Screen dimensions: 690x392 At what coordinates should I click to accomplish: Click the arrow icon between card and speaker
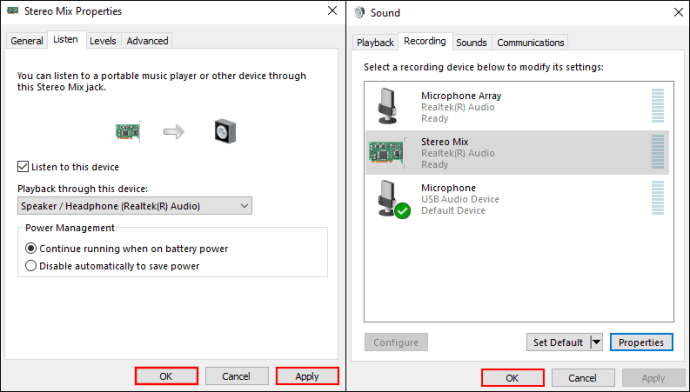click(174, 131)
